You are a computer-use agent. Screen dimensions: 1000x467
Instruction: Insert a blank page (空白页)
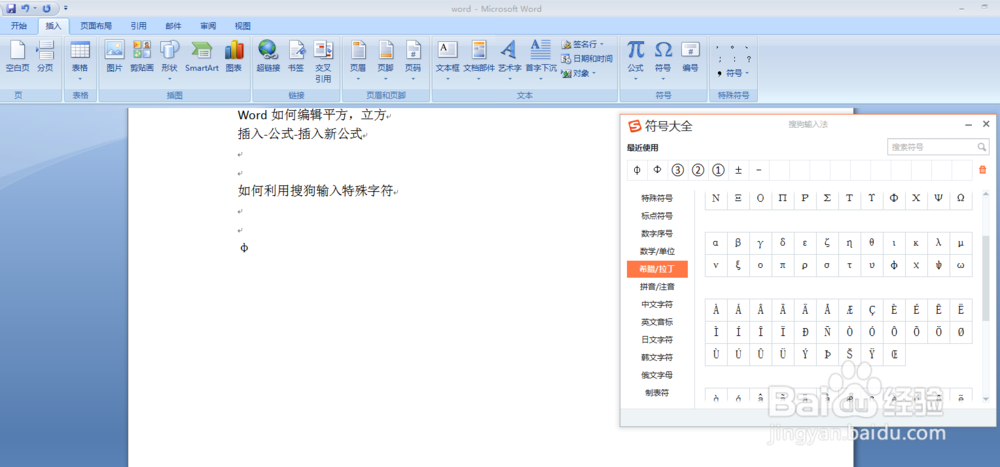coord(17,57)
